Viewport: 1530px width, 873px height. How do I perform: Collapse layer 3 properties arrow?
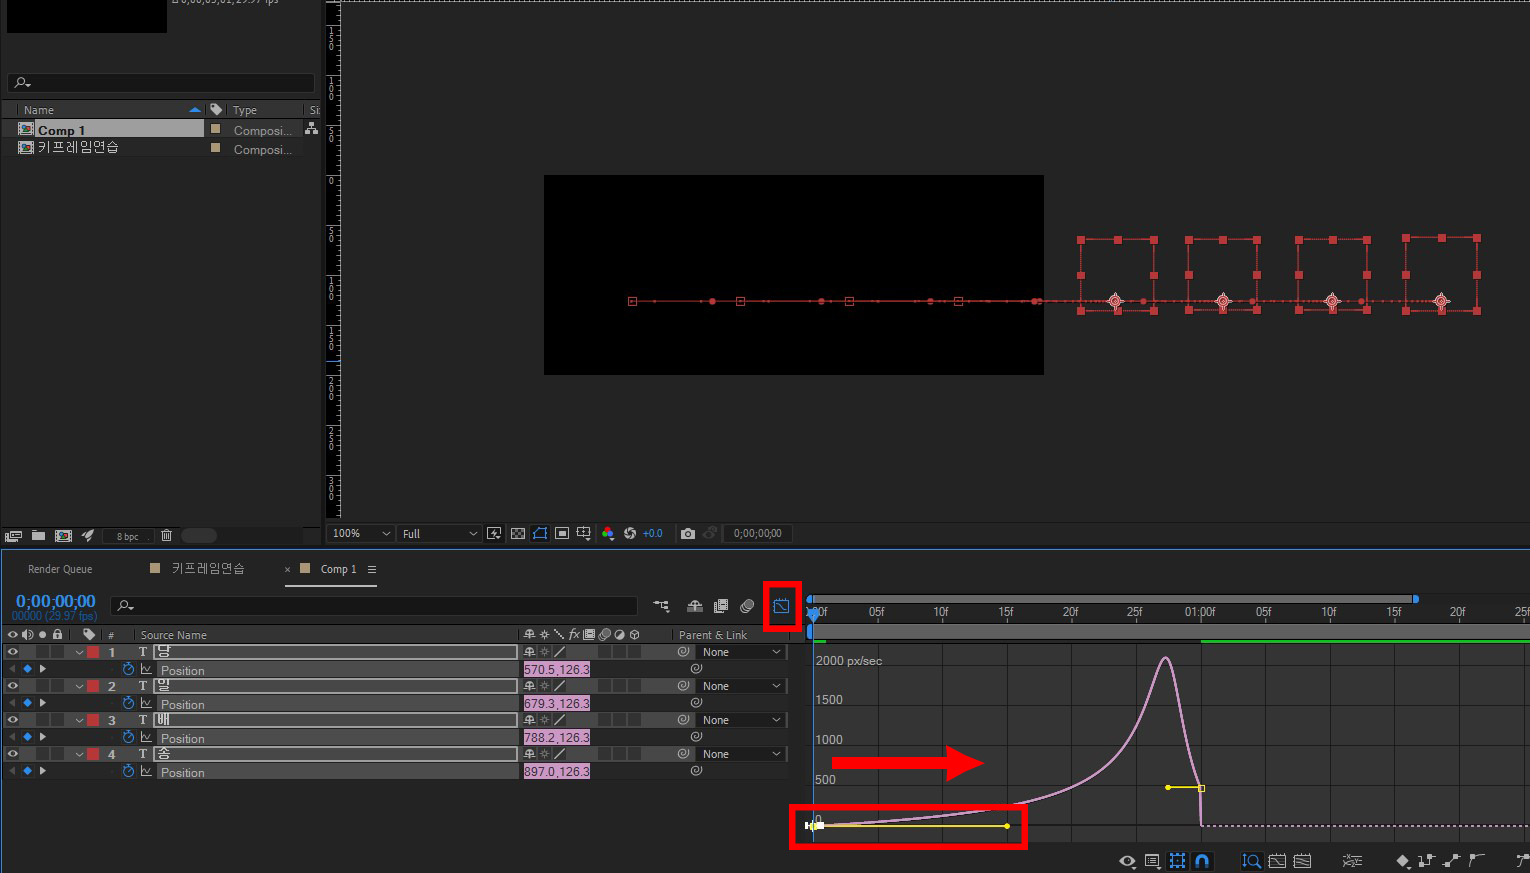pos(79,720)
